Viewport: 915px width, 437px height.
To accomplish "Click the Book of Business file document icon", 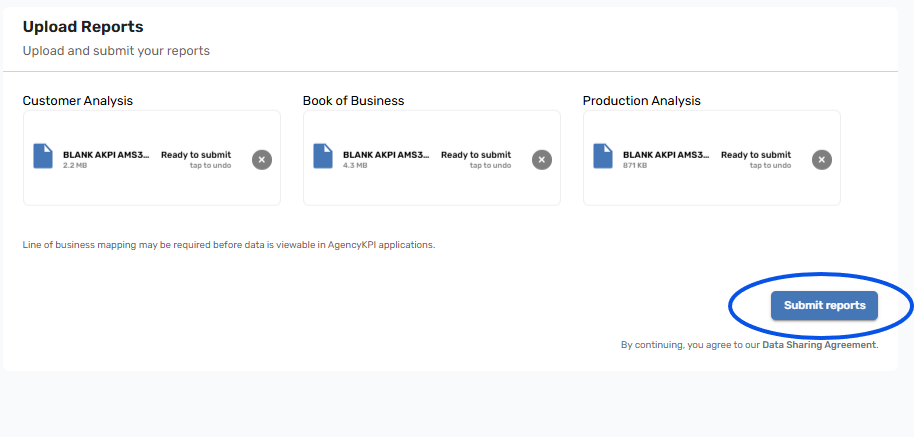I will tap(322, 156).
